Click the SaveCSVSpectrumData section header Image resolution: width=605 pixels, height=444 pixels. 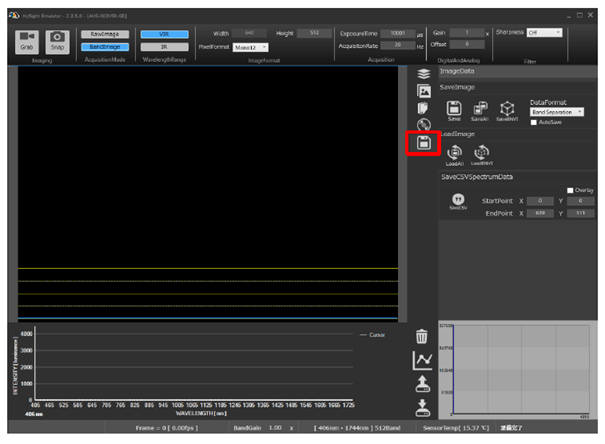coord(518,177)
